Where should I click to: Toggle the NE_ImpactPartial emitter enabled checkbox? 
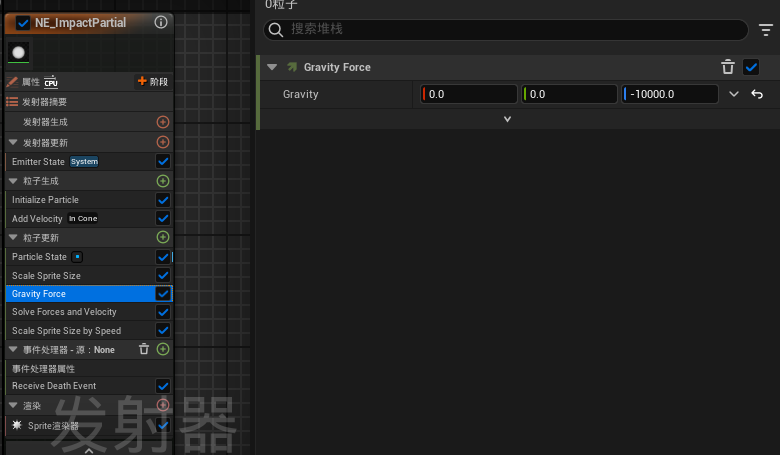click(23, 23)
